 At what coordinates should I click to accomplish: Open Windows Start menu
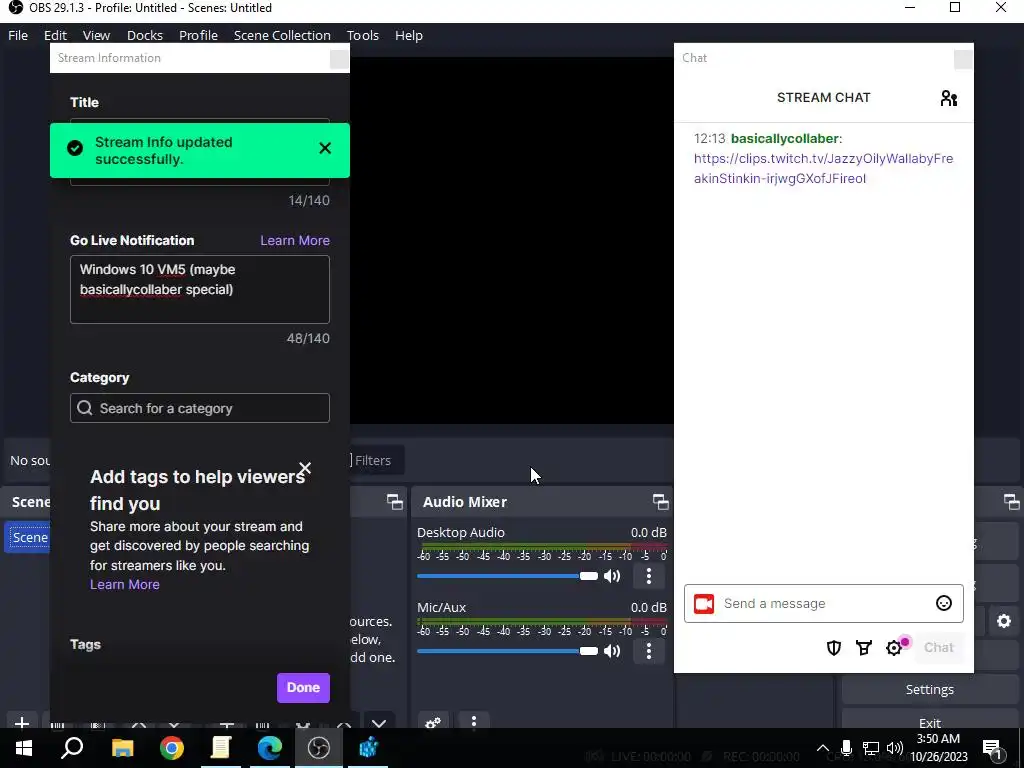[x=24, y=748]
